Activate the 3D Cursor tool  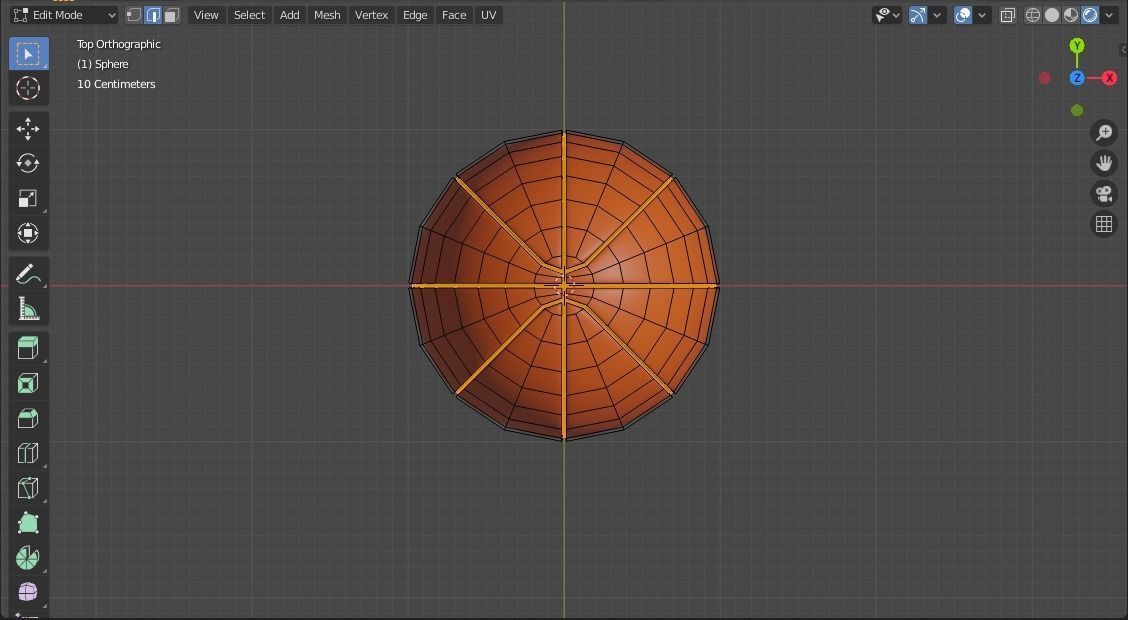point(28,88)
